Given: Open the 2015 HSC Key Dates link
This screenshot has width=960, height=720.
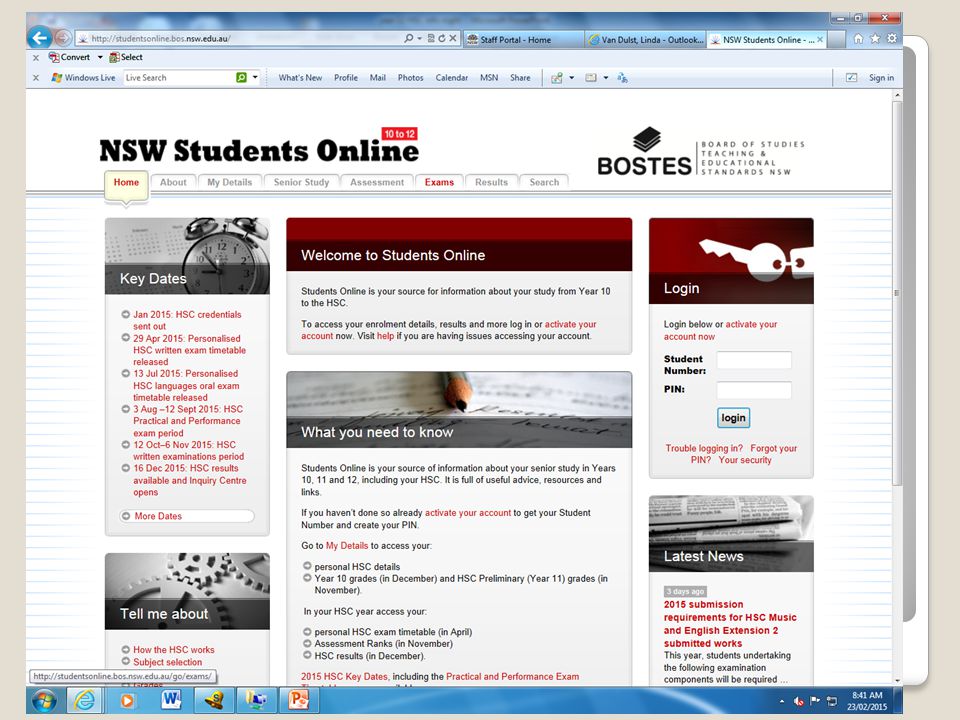Looking at the screenshot, I should coord(344,677).
